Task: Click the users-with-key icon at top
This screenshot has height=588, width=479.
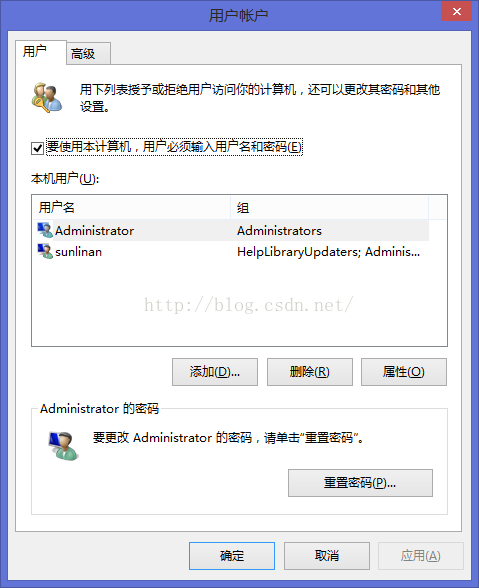Action: click(47, 98)
